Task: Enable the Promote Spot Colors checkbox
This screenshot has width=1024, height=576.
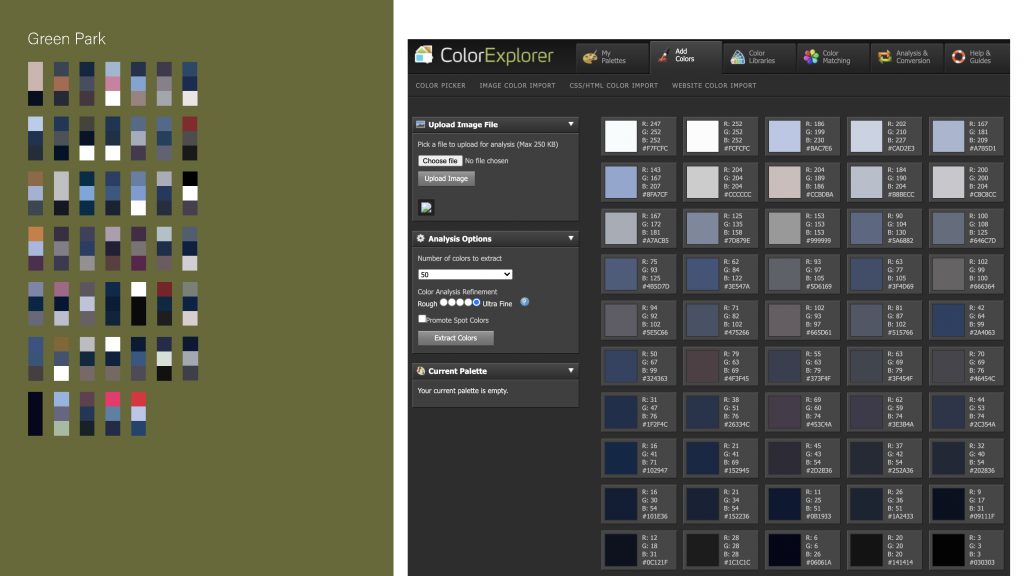Action: [x=422, y=319]
